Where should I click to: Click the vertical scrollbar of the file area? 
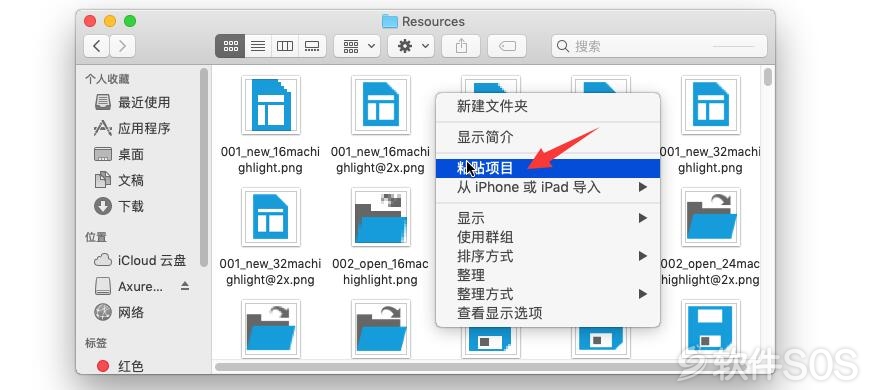(x=768, y=77)
